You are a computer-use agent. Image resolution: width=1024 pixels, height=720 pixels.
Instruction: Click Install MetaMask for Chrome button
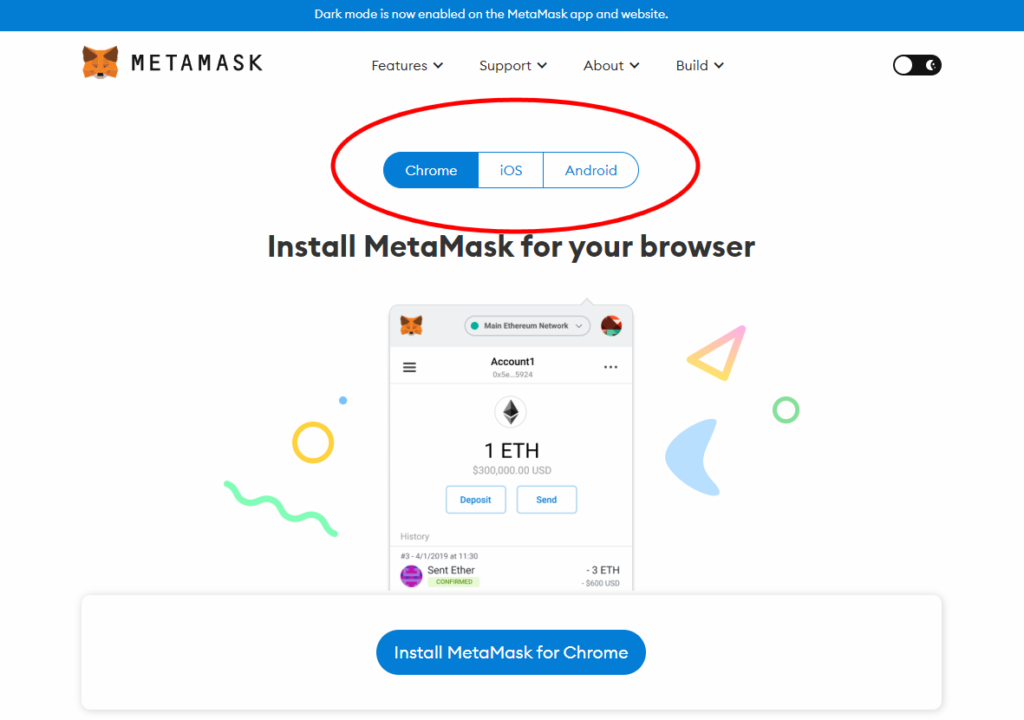[511, 652]
